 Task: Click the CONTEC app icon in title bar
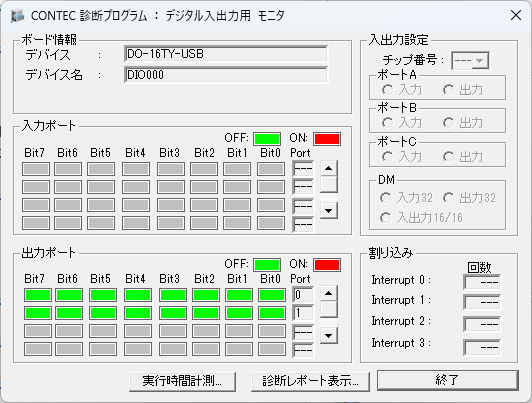(x=17, y=16)
